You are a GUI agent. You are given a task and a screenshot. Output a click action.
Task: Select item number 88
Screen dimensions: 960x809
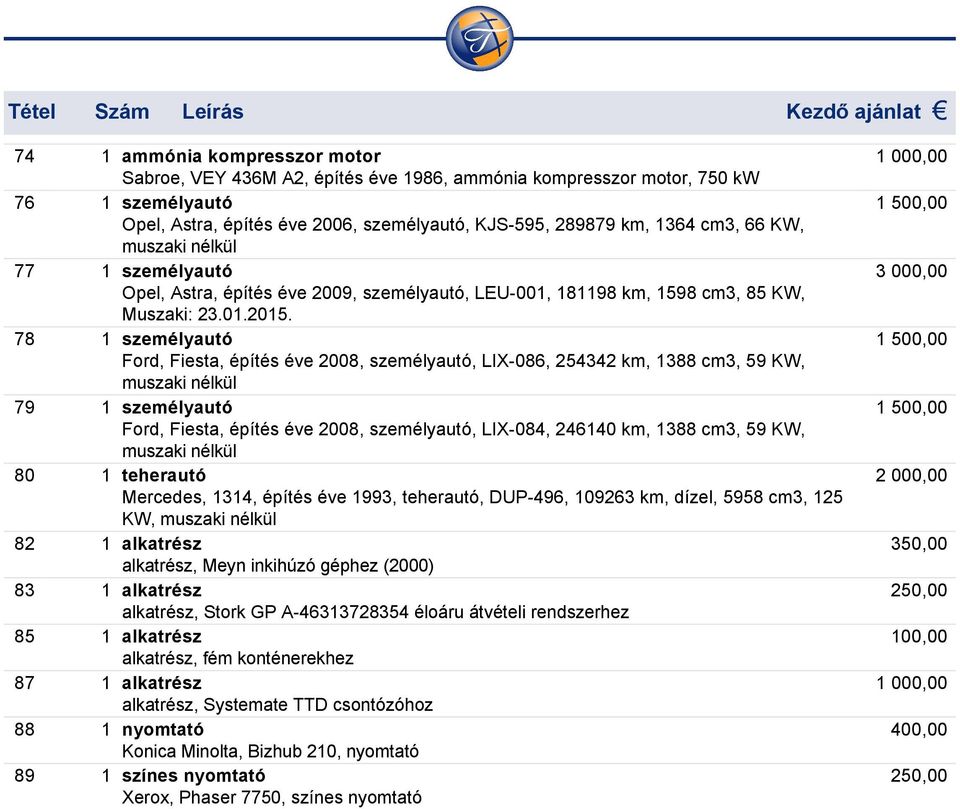tap(24, 729)
